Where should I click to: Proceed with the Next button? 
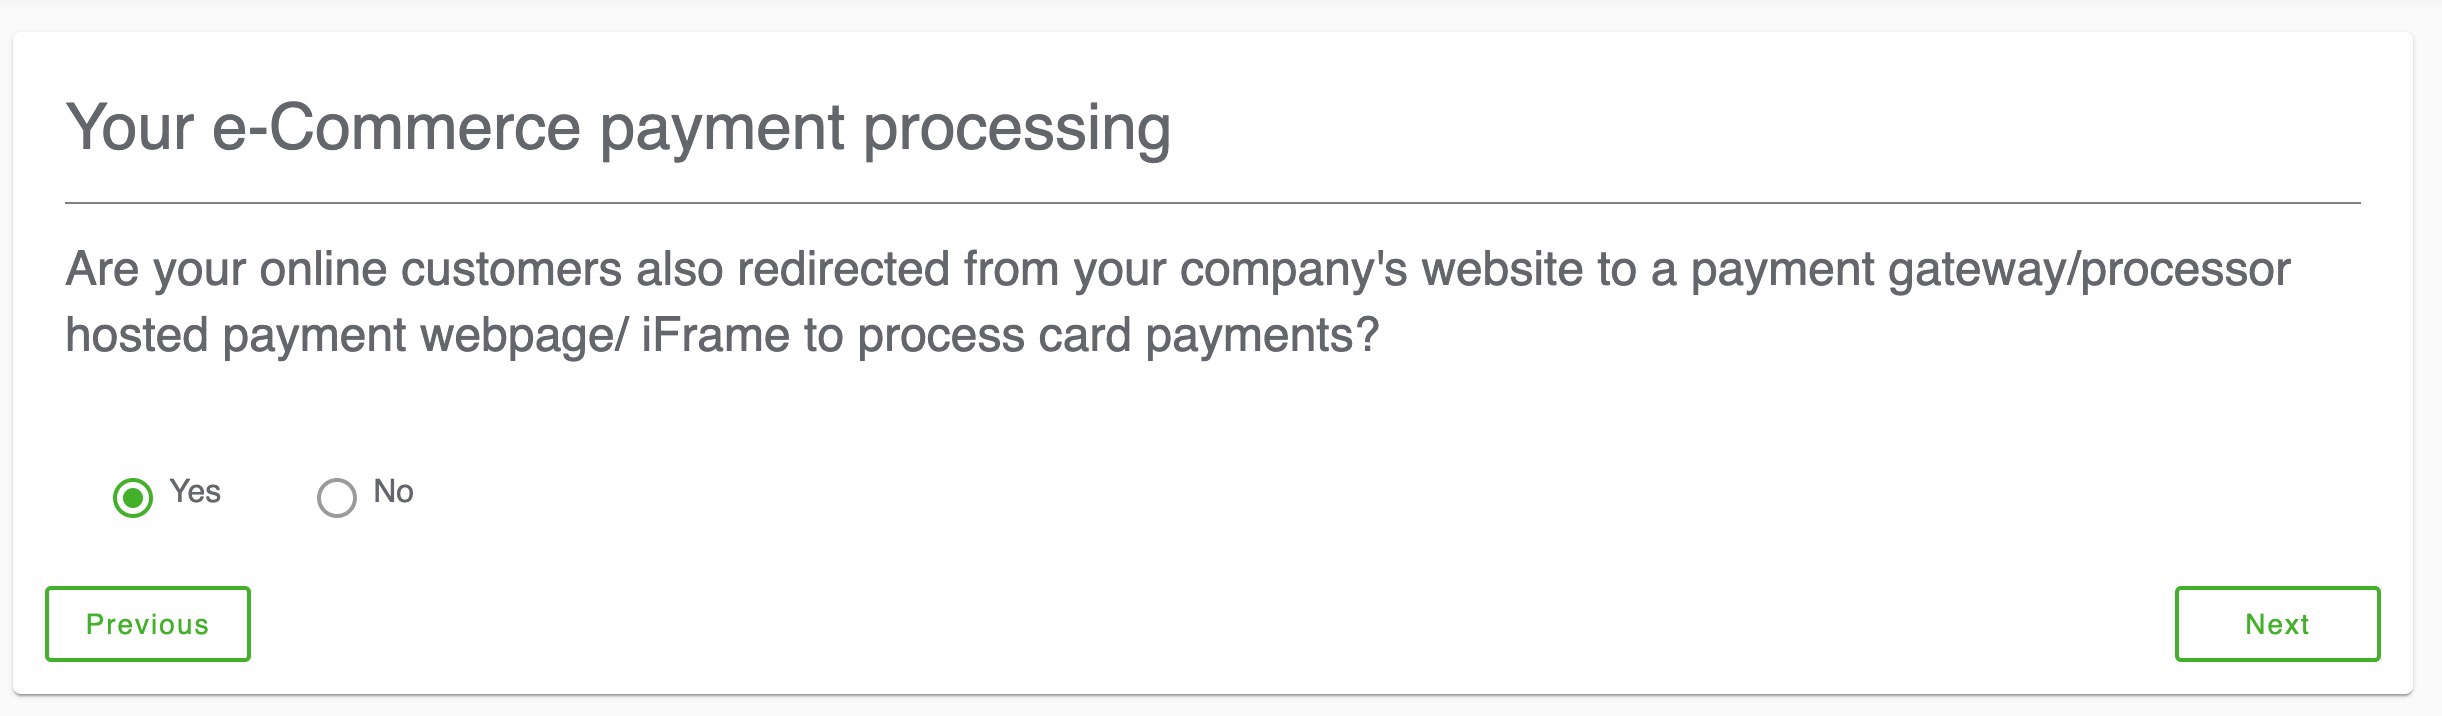(2277, 624)
